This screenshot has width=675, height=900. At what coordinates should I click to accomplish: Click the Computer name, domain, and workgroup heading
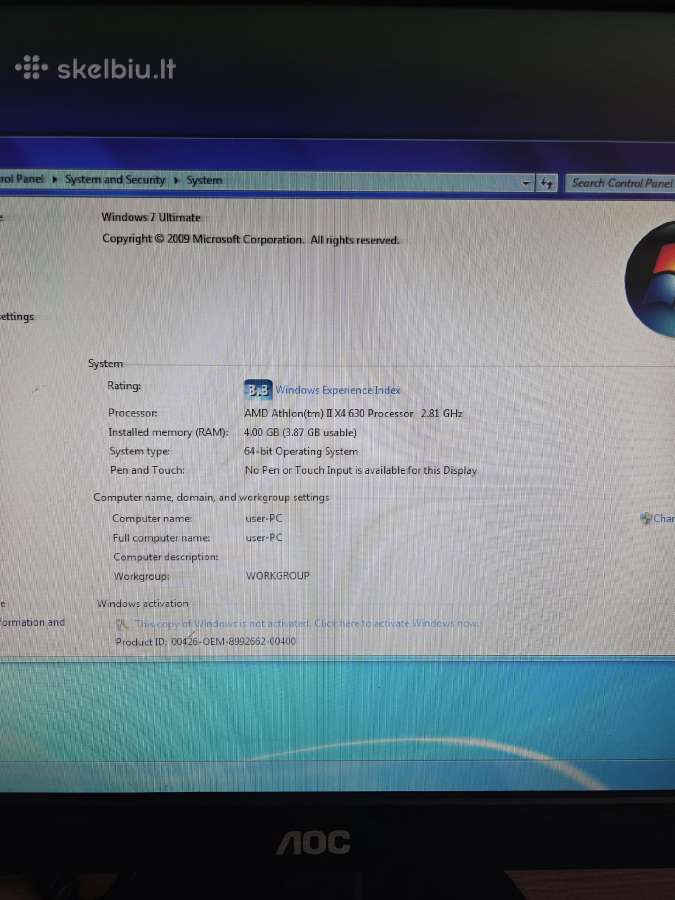click(x=211, y=497)
